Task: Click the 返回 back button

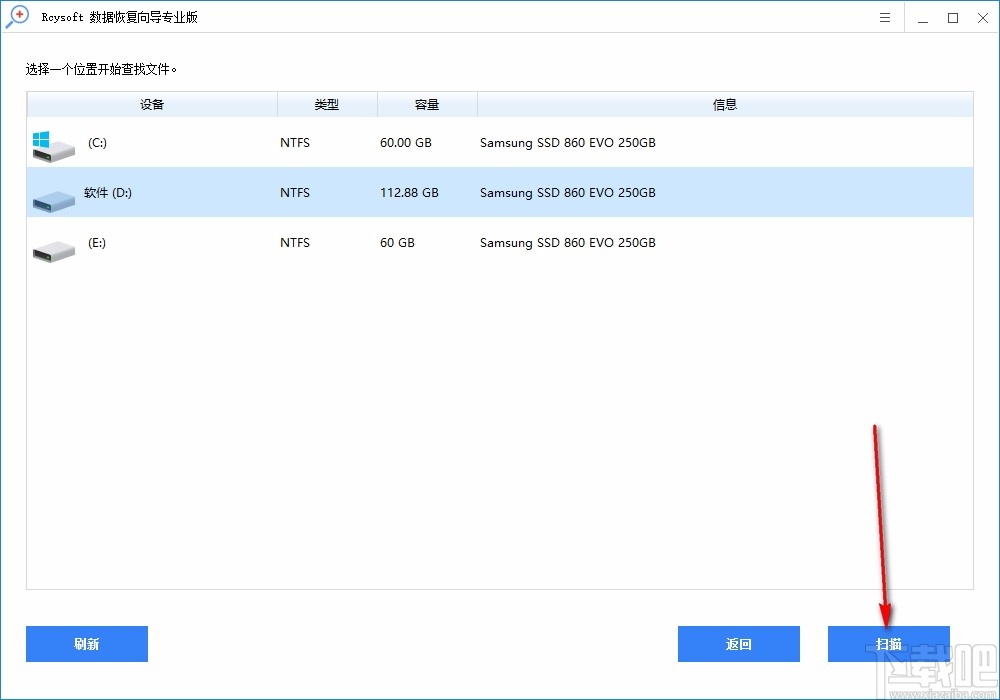Action: [738, 644]
